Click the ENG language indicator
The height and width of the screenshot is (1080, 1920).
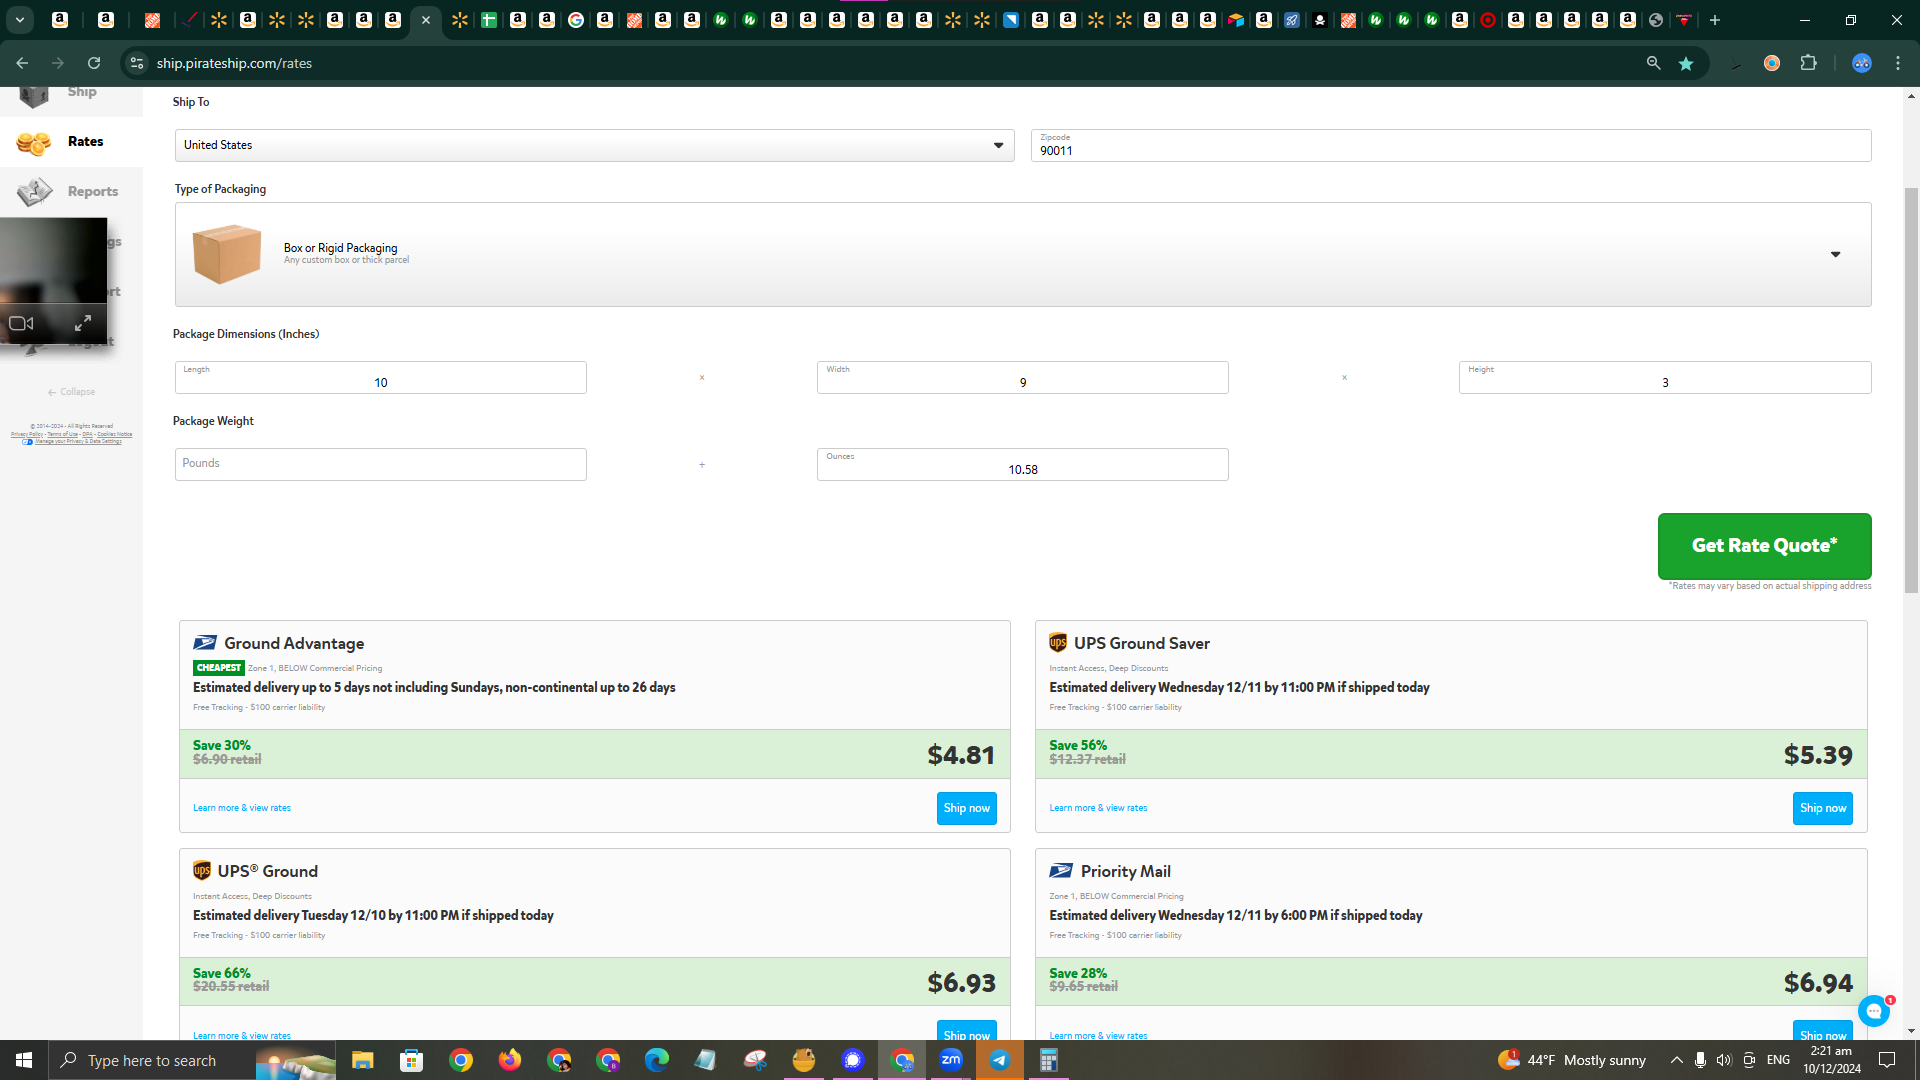1778,1060
